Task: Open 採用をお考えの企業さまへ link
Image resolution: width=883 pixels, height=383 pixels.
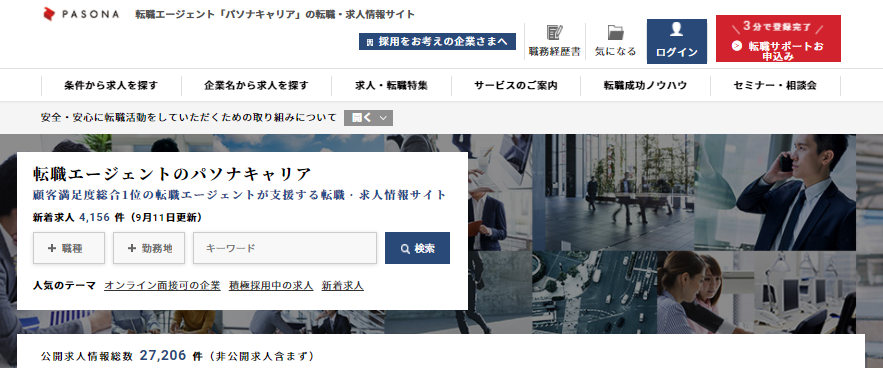Action: (438, 41)
